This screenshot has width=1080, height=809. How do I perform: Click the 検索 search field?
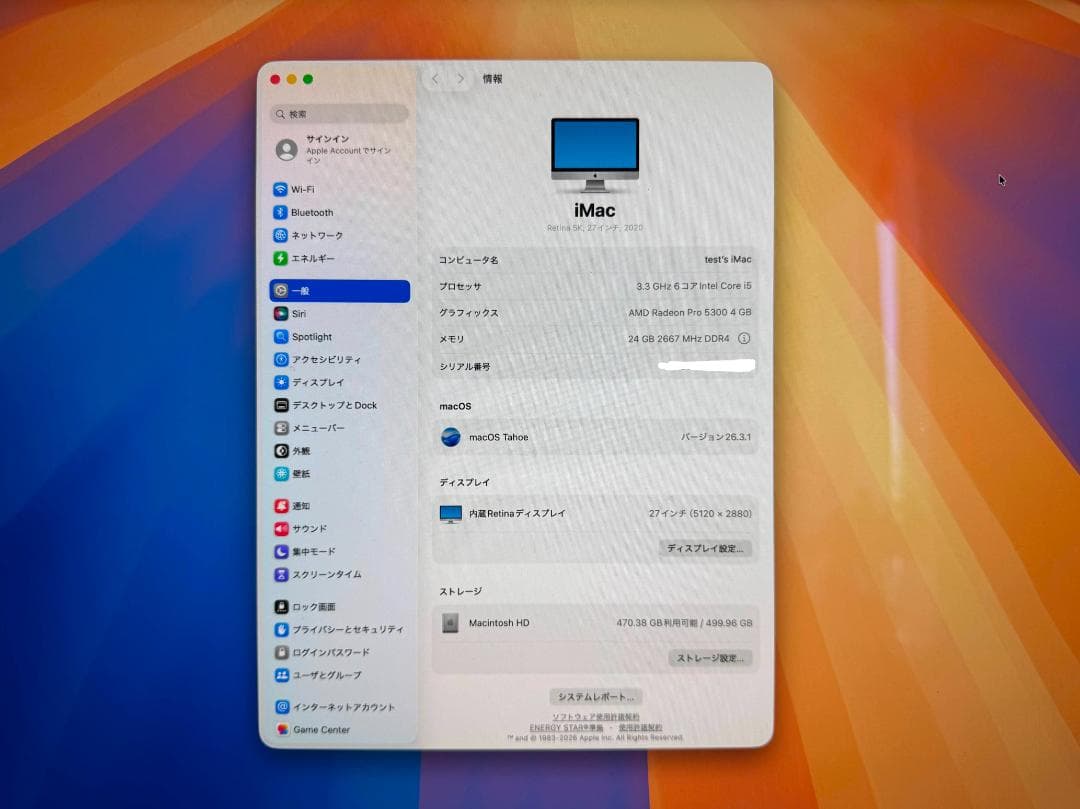click(340, 114)
